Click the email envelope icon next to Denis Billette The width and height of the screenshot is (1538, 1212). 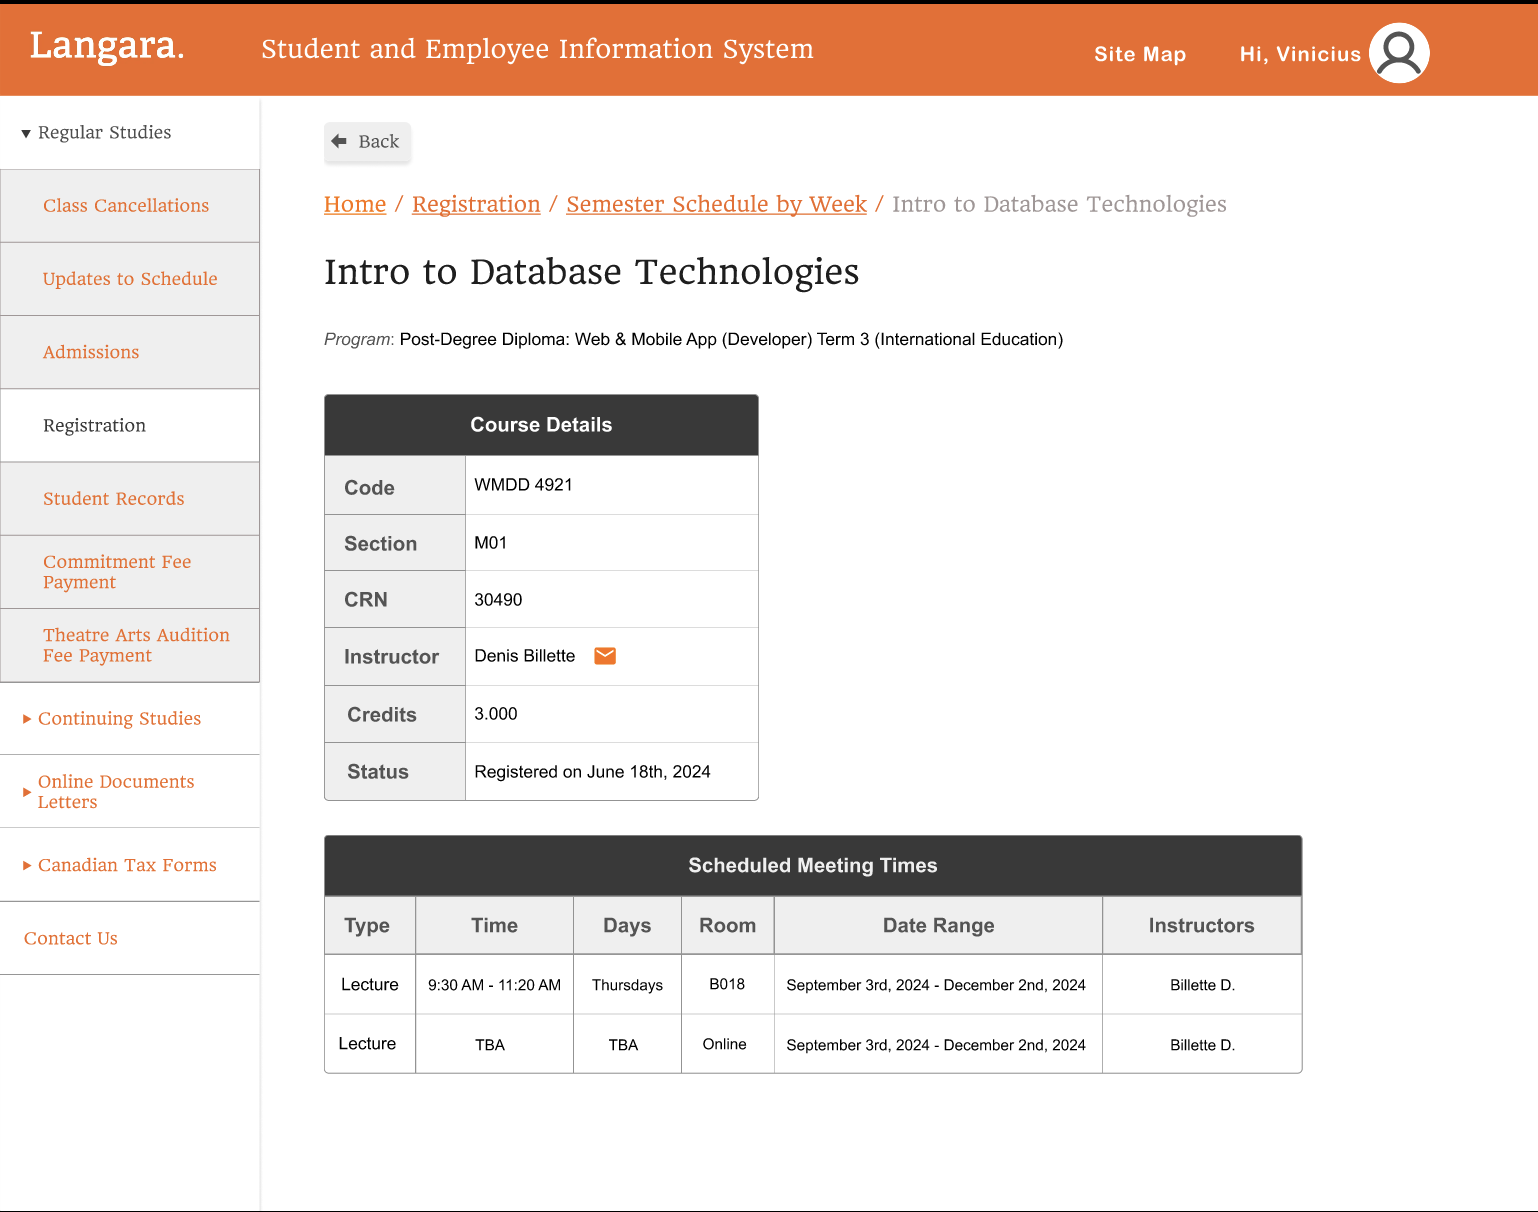(x=605, y=656)
